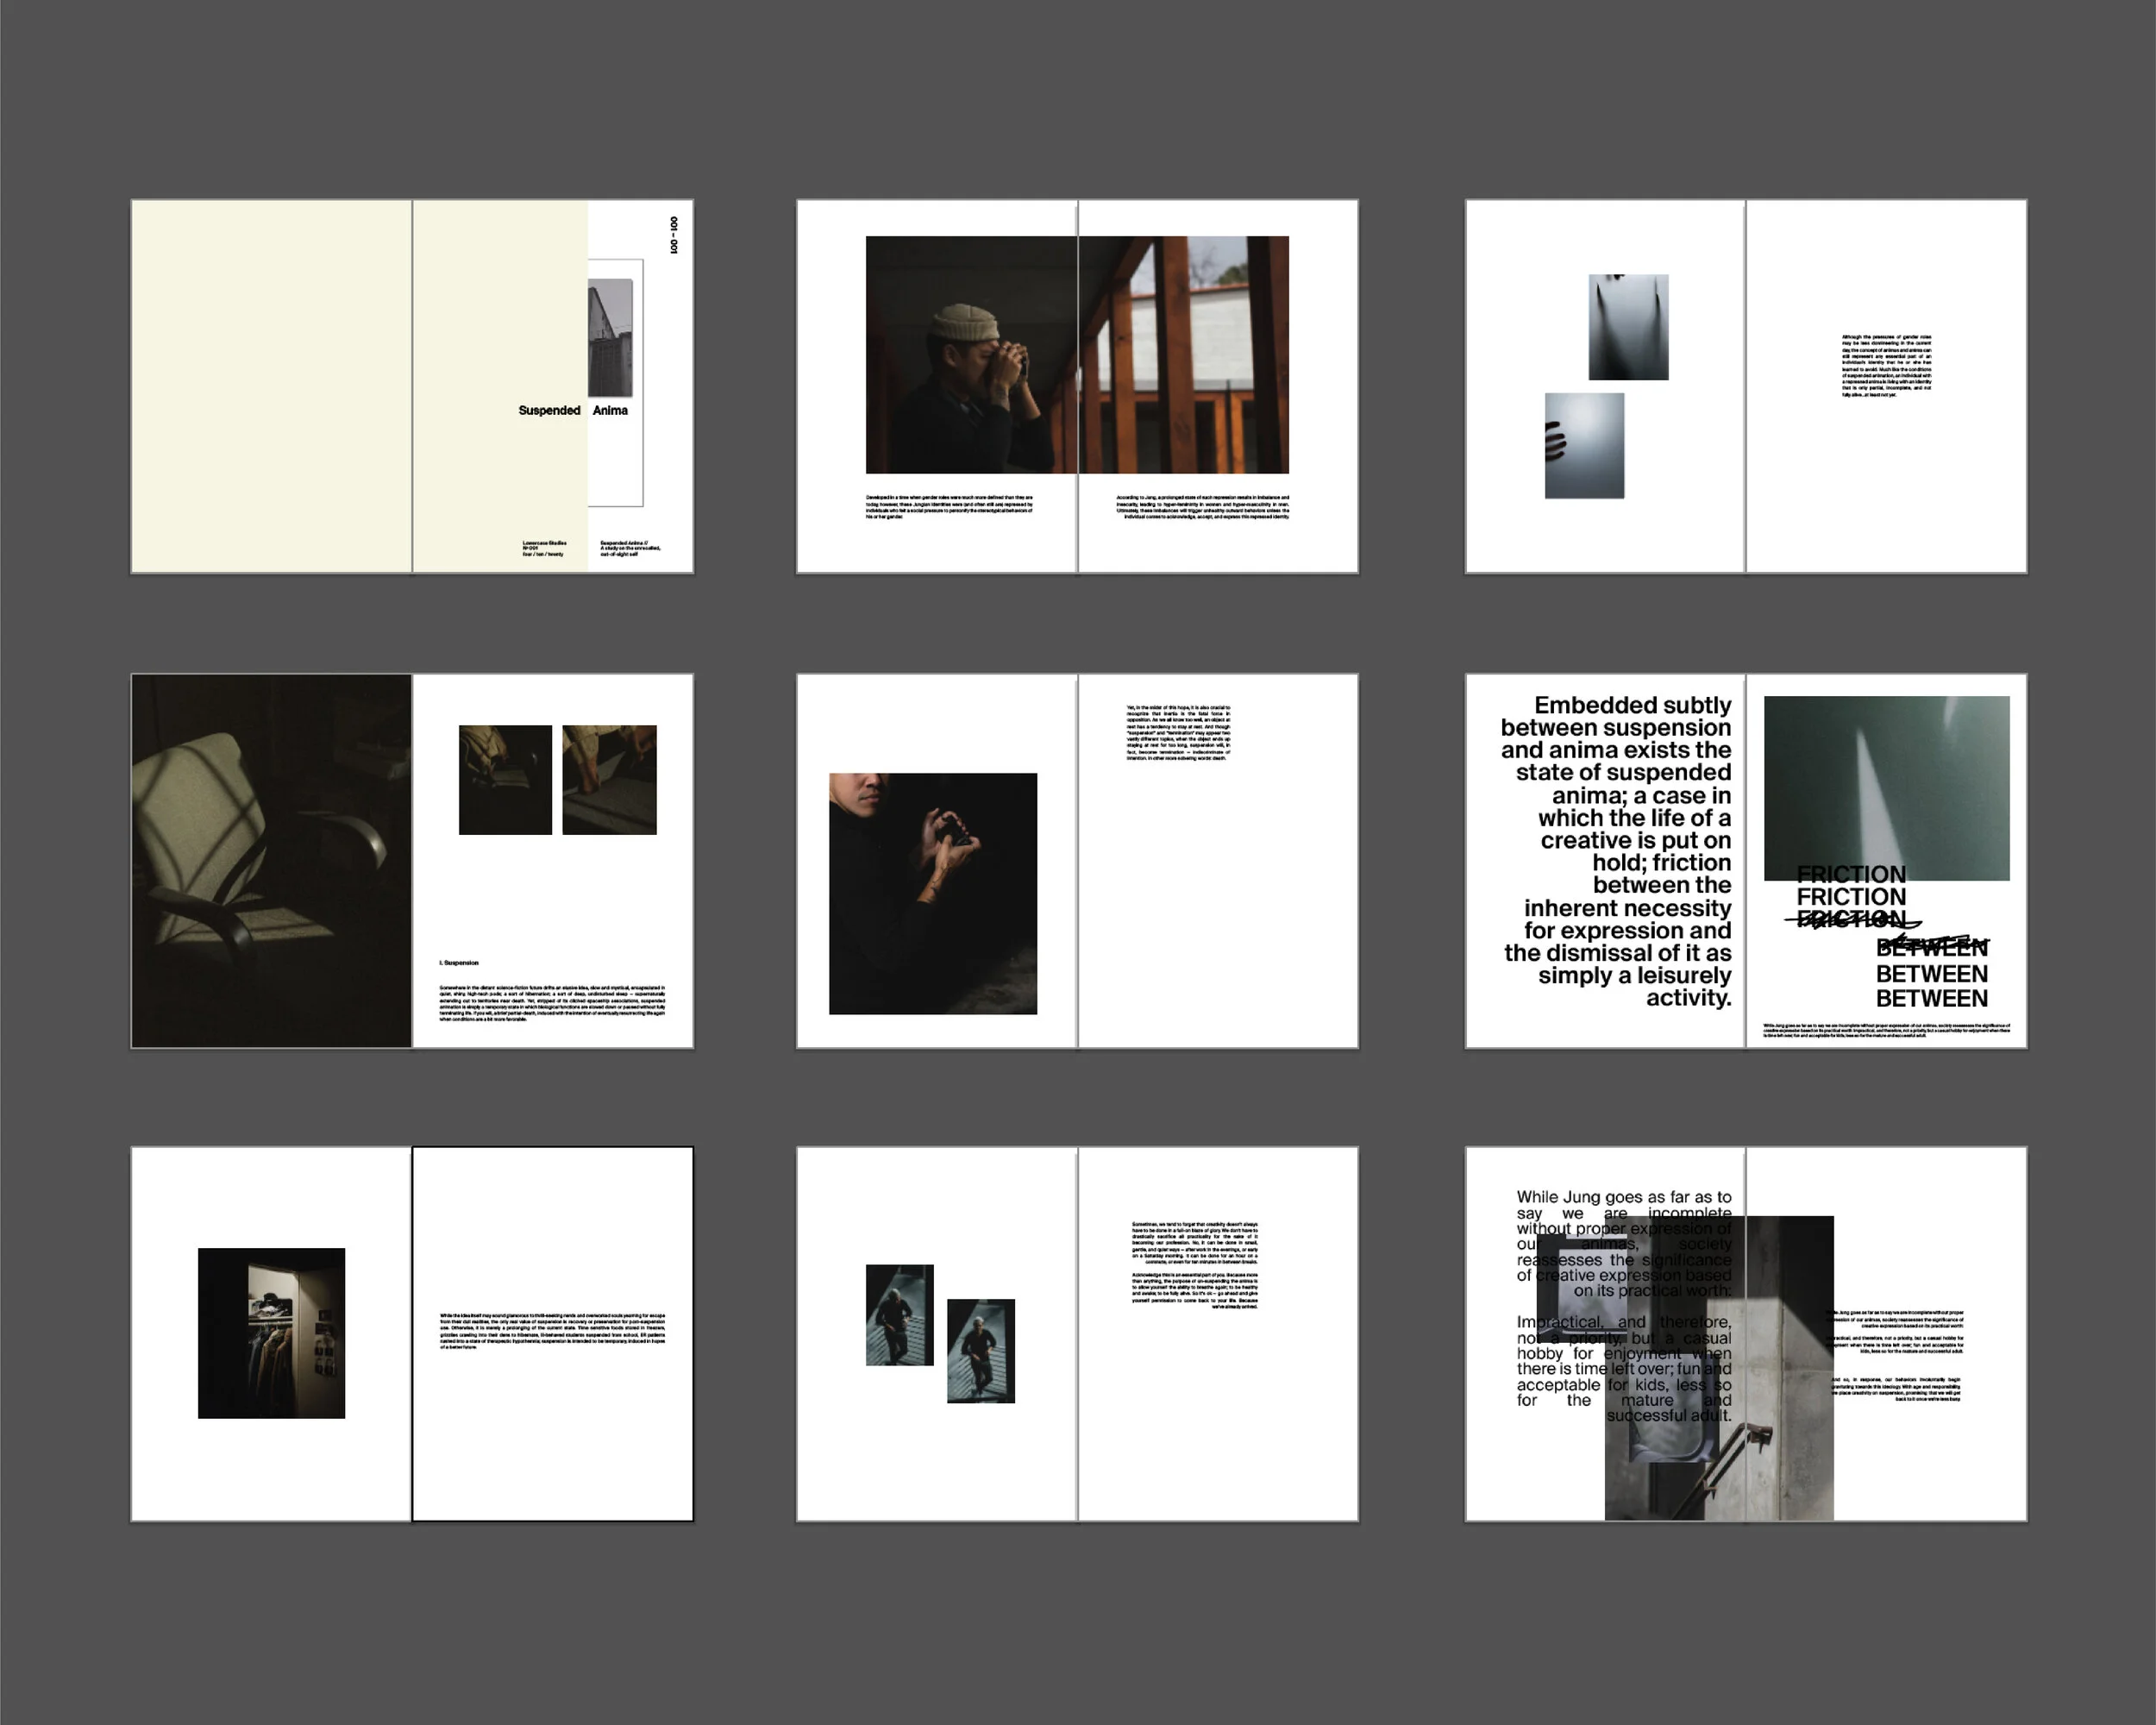This screenshot has height=1725, width=2156.
Task: Select the gray image with hand silhouette
Action: coord(1584,446)
